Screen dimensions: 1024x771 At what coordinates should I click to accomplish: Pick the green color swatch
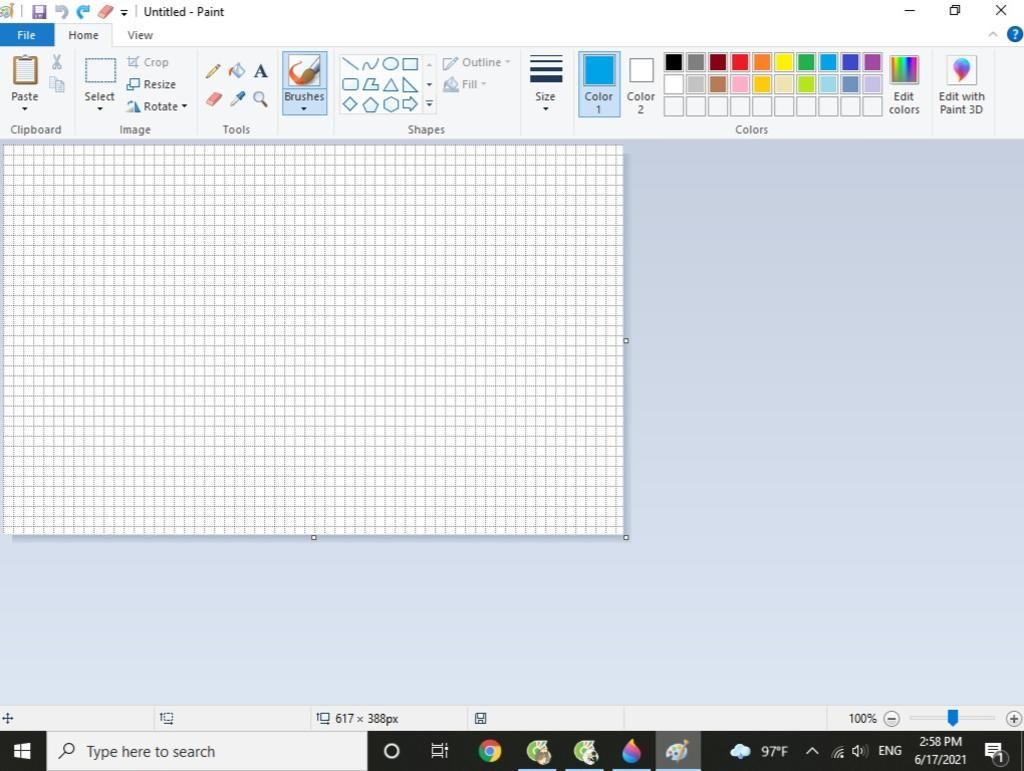tap(806, 62)
